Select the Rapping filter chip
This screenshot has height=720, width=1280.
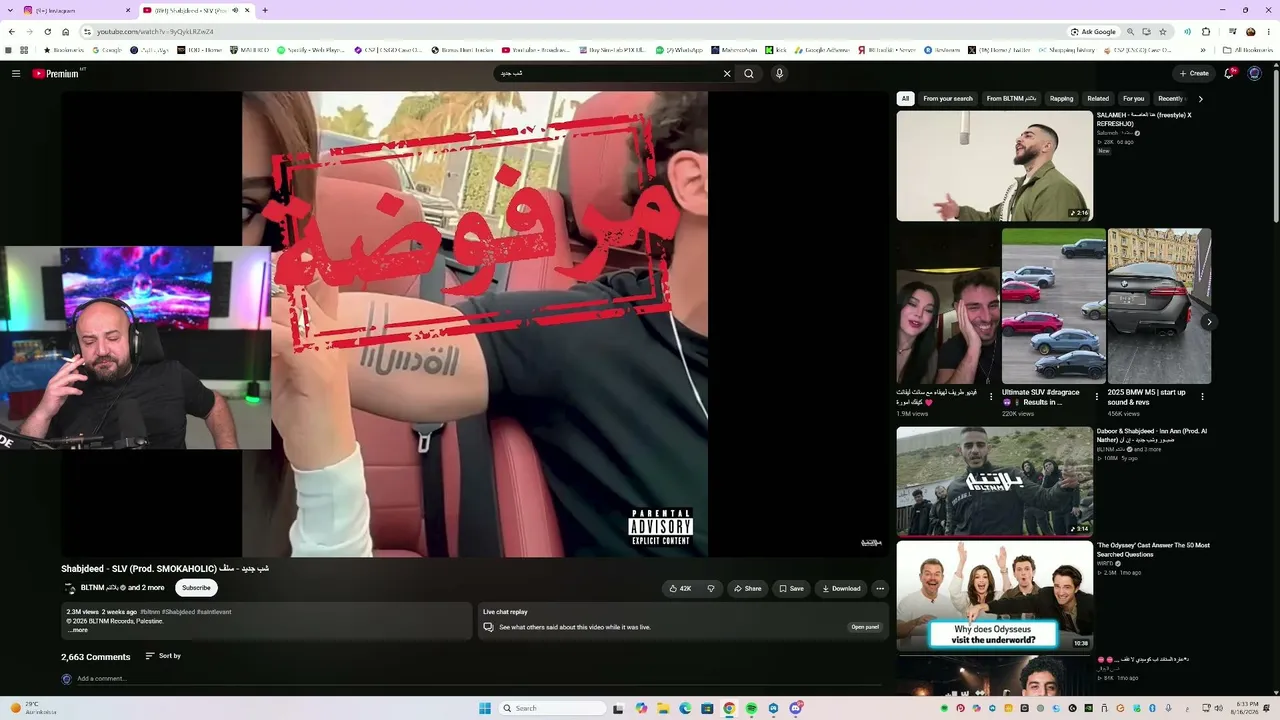[1062, 99]
